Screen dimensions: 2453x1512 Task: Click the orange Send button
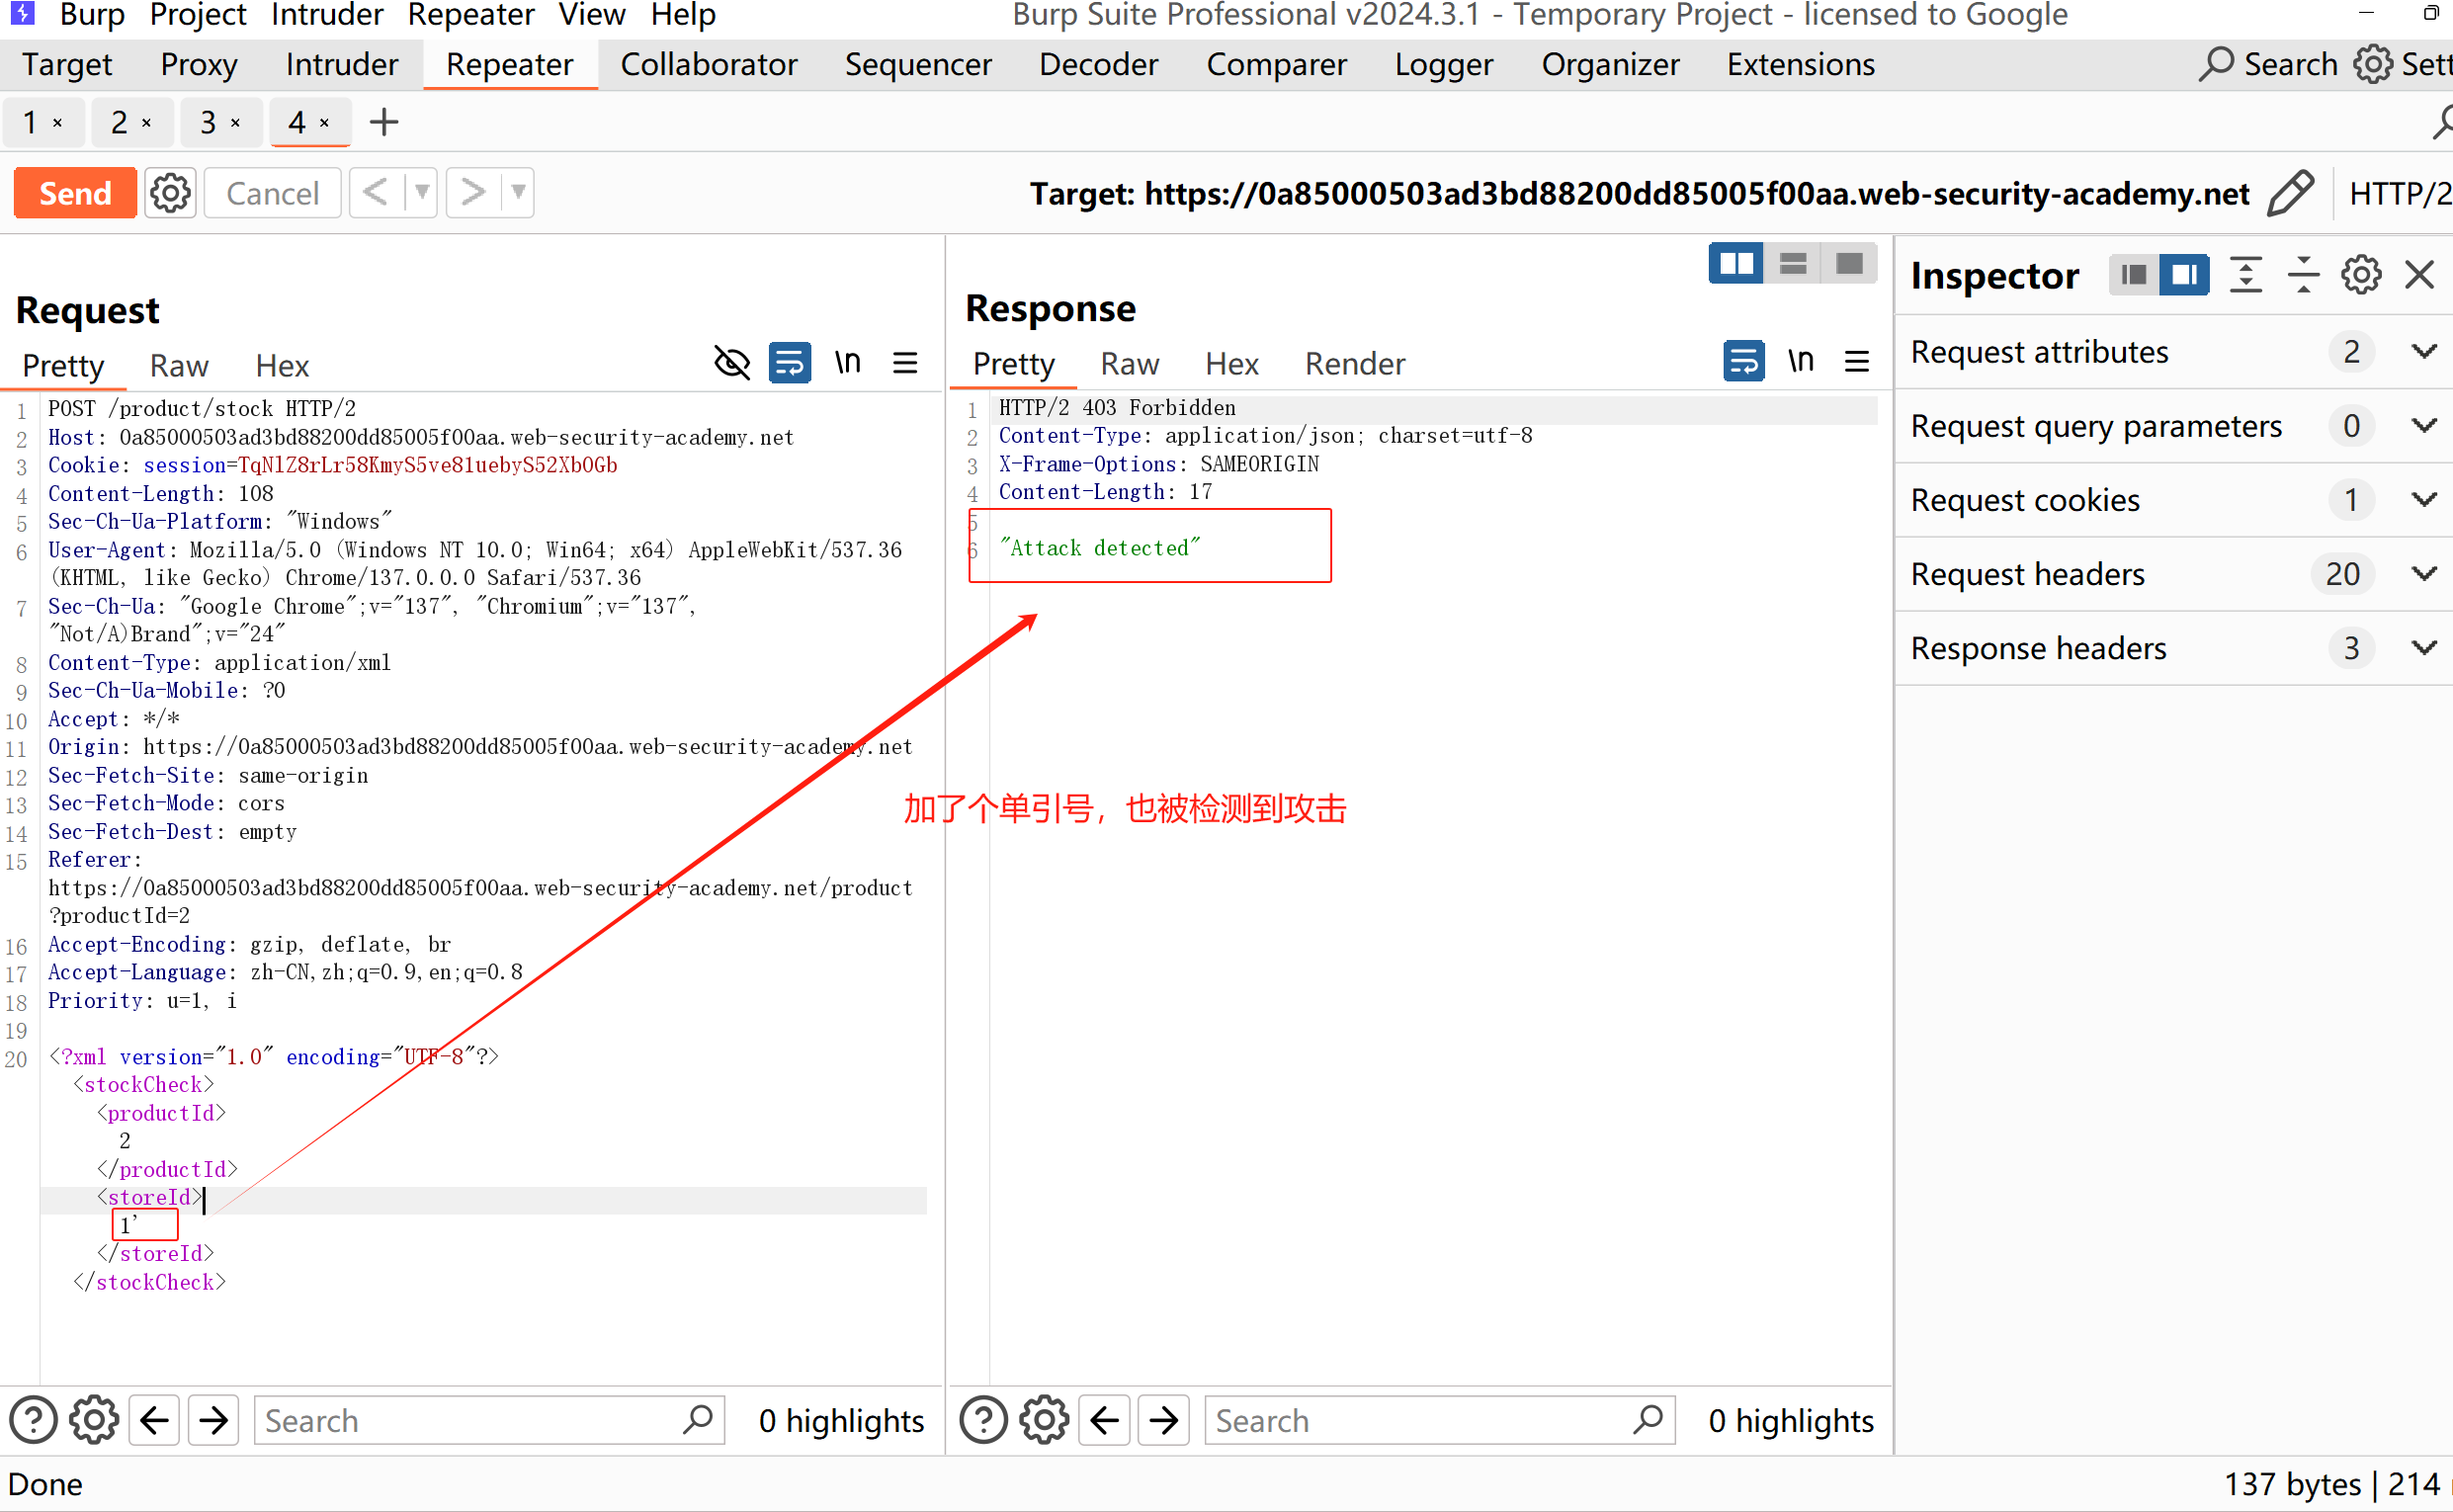[75, 193]
